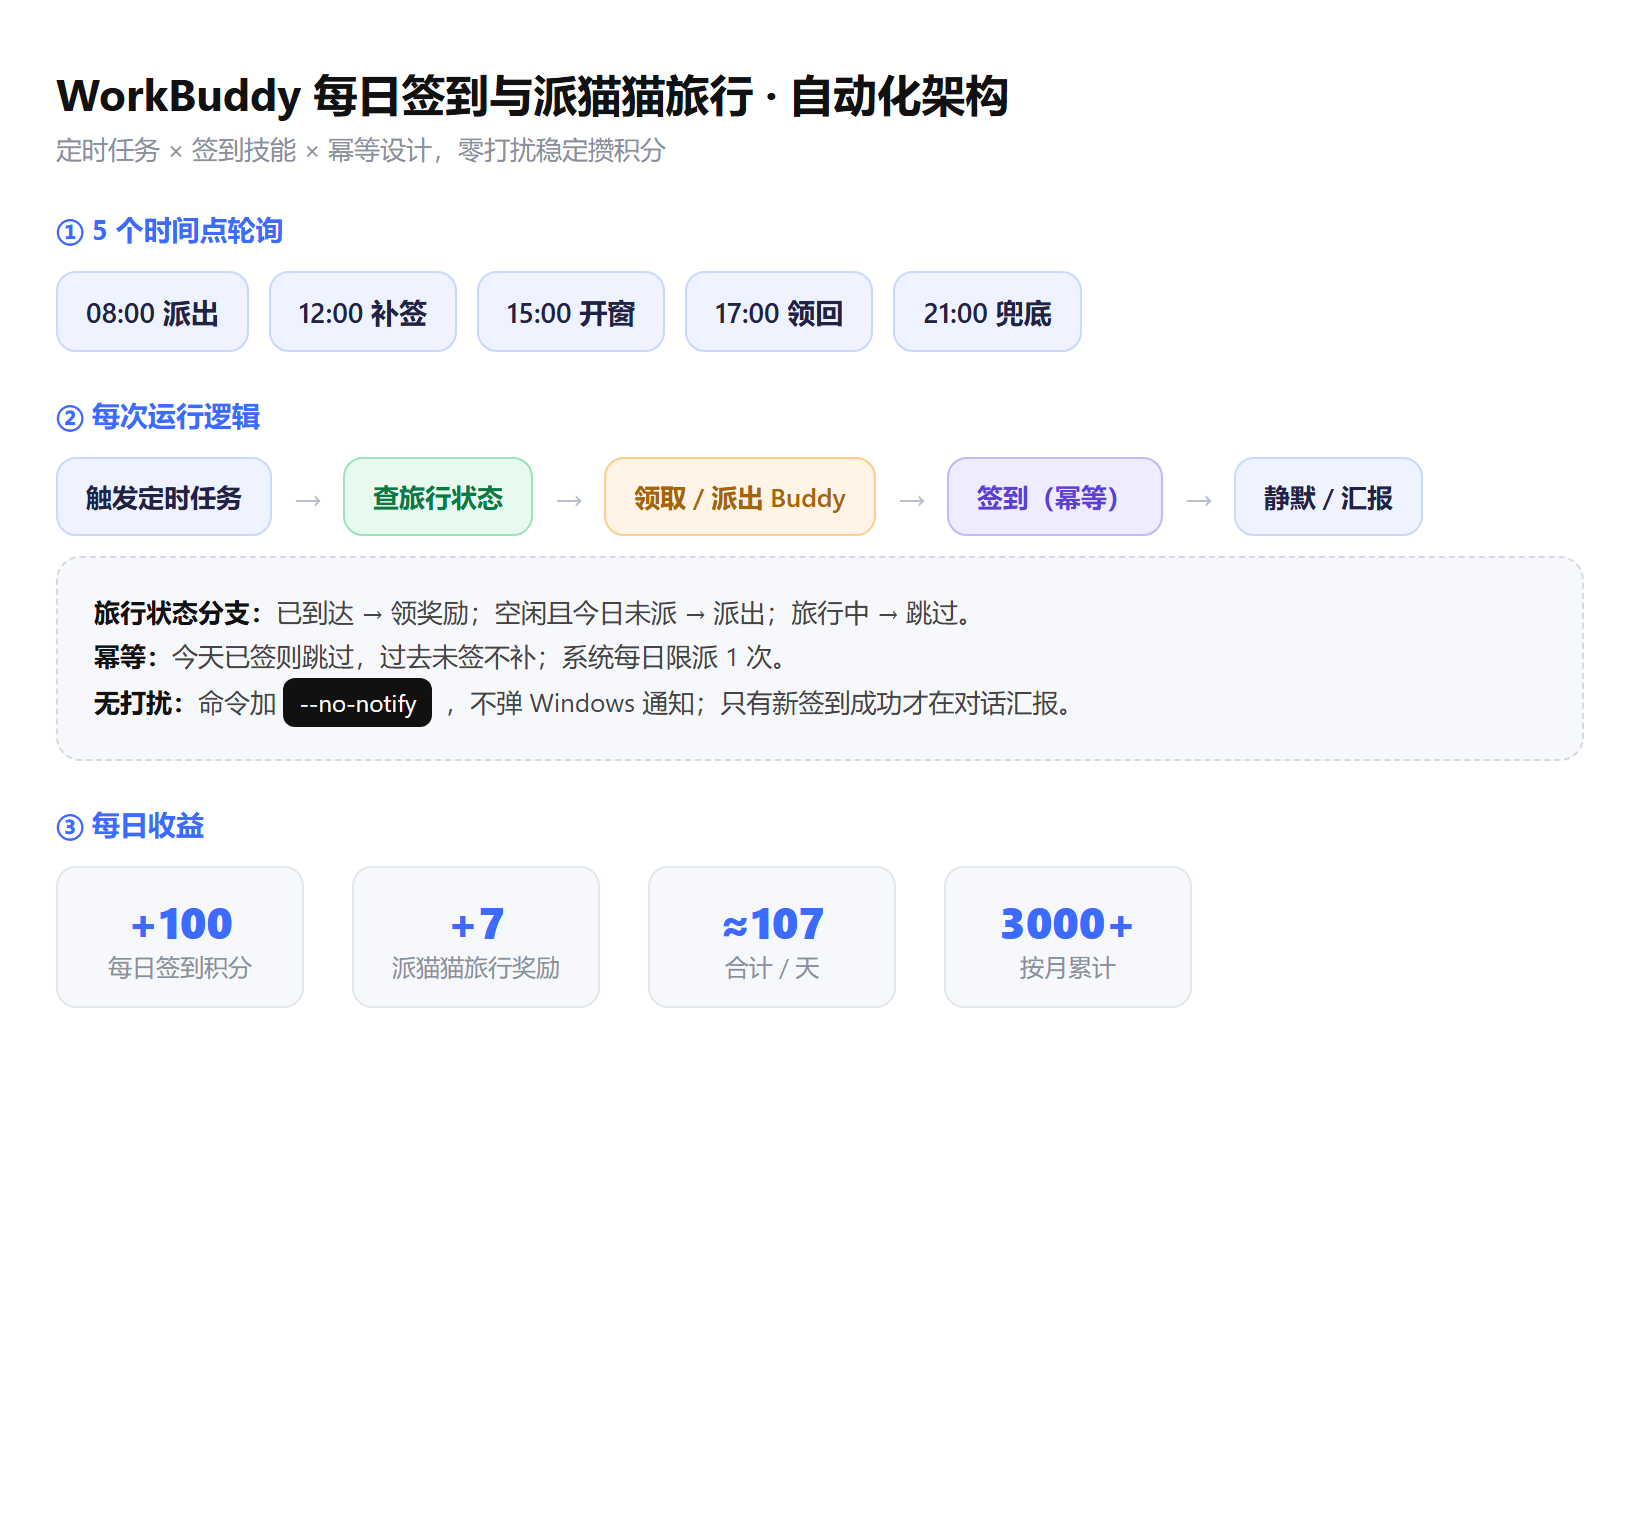1640x1520 pixels.
Task: Click the ③ 每日收益 section heading
Action: click(x=130, y=826)
